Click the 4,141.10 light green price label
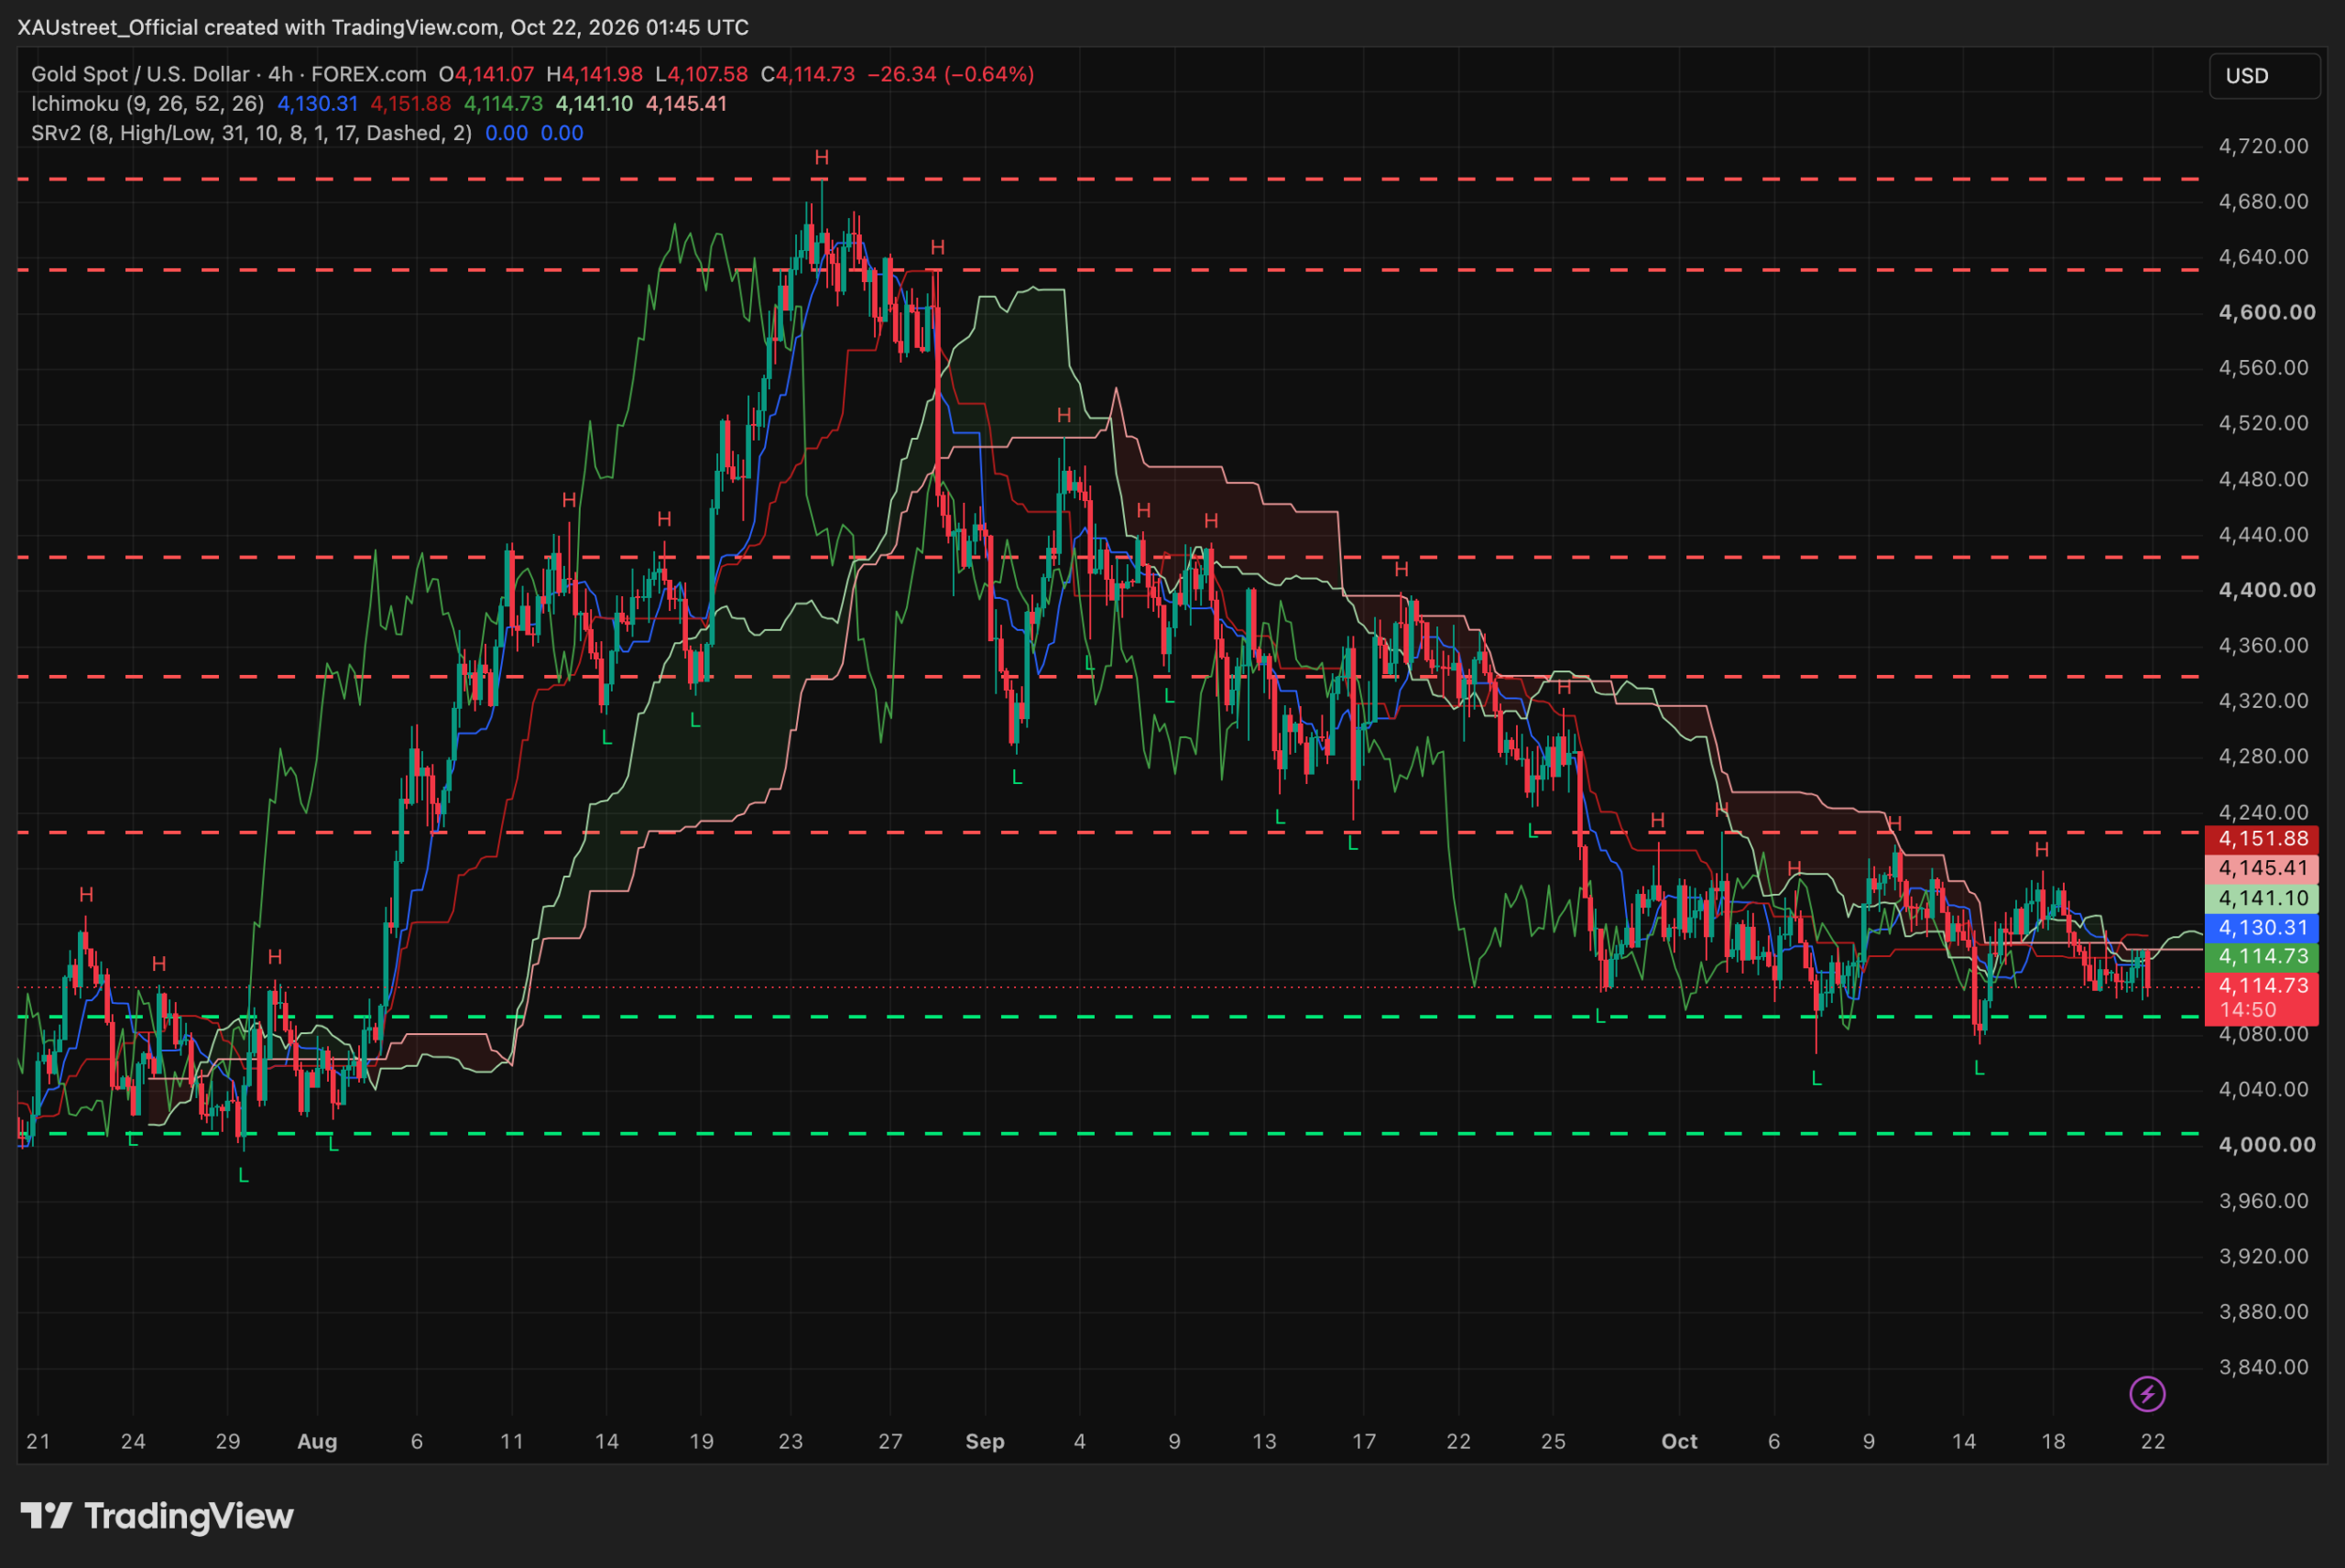Viewport: 2345px width, 1568px height. pyautogui.click(x=2262, y=898)
